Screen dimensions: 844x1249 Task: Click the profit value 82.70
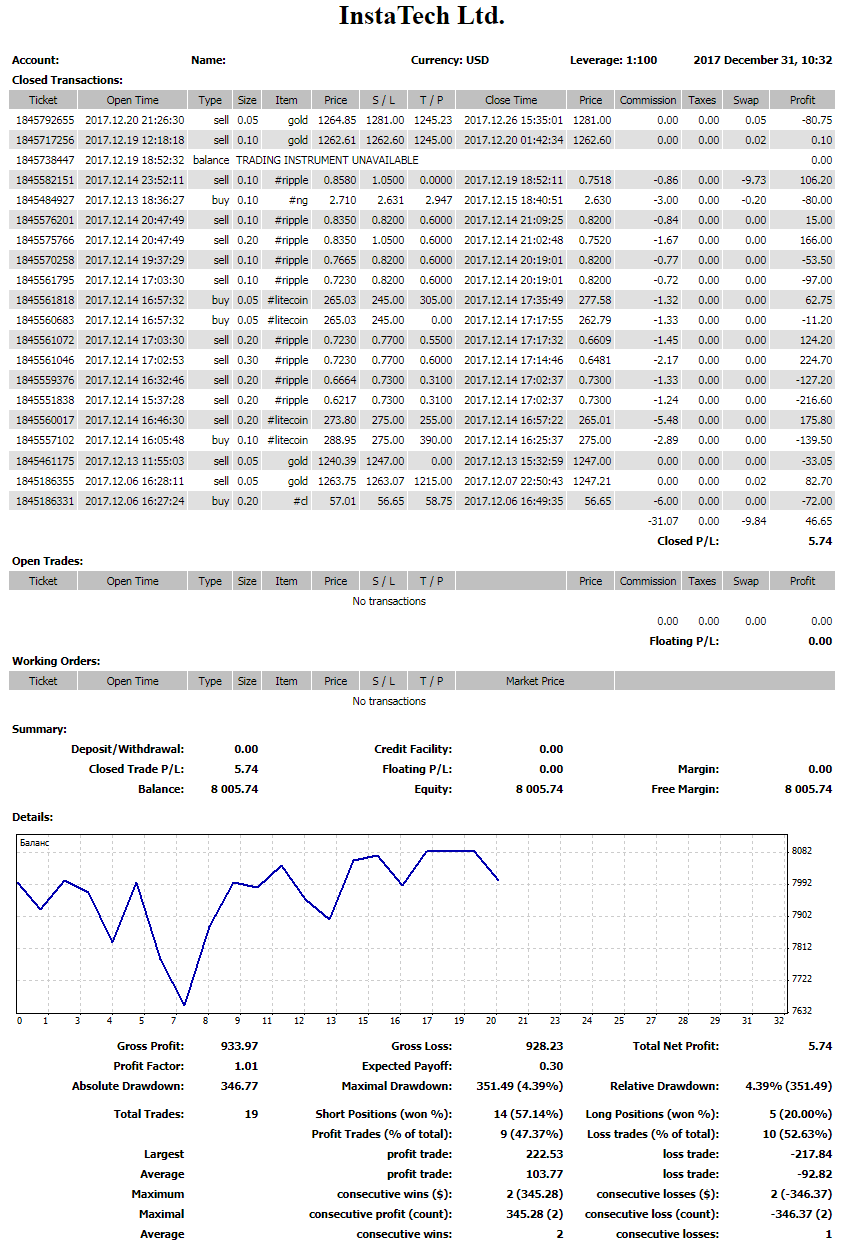(x=818, y=480)
